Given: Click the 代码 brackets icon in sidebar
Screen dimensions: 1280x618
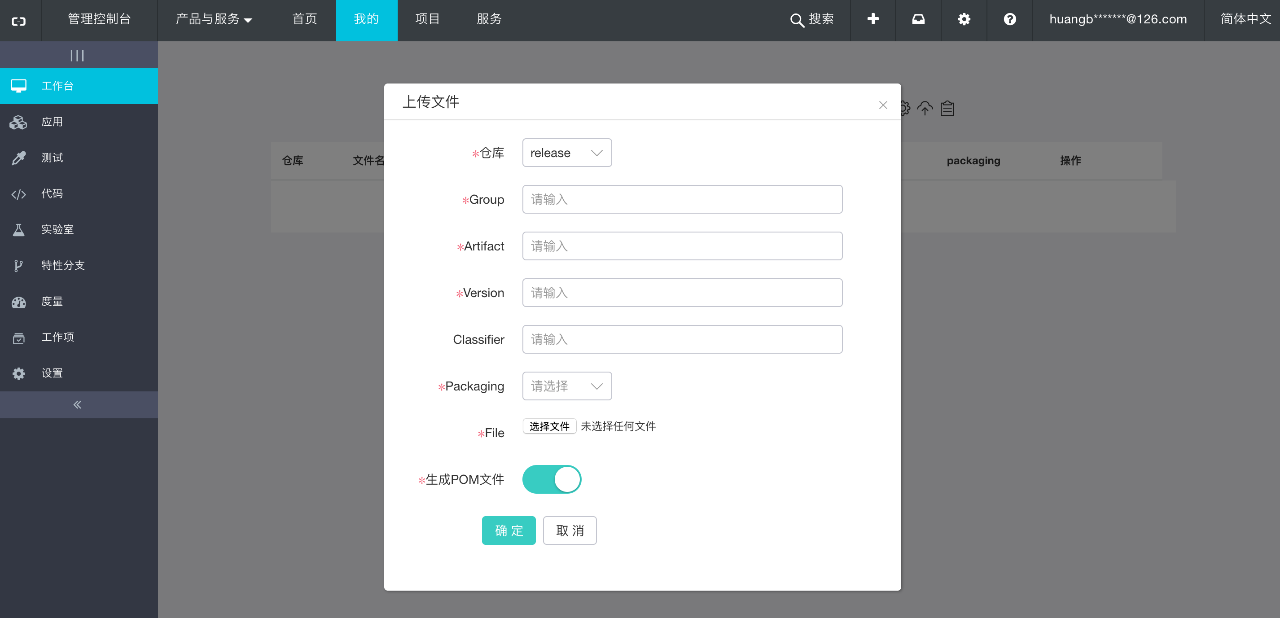Looking at the screenshot, I should click(19, 194).
